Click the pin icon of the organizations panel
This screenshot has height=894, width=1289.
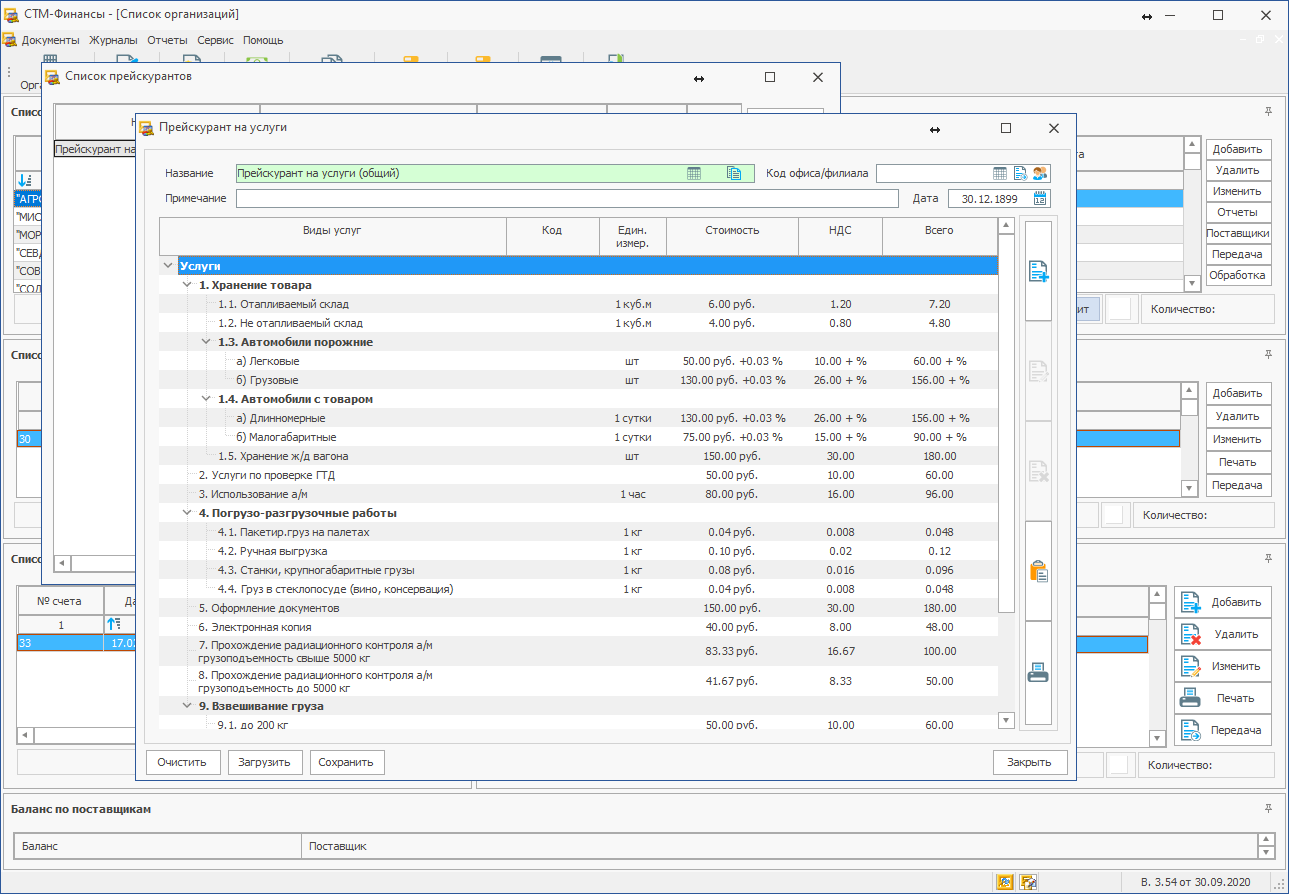click(x=1268, y=111)
